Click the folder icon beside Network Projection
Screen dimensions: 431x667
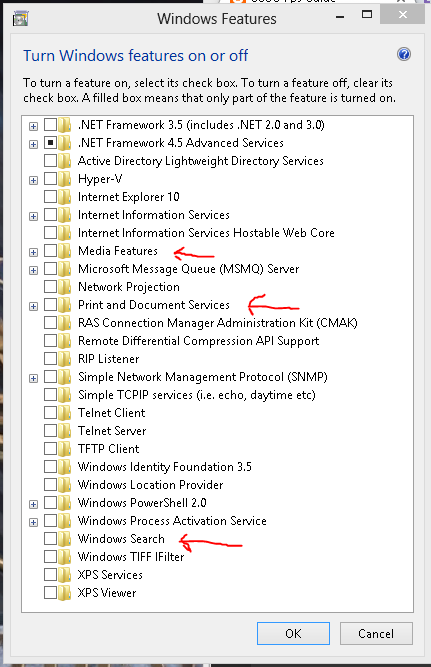65,287
